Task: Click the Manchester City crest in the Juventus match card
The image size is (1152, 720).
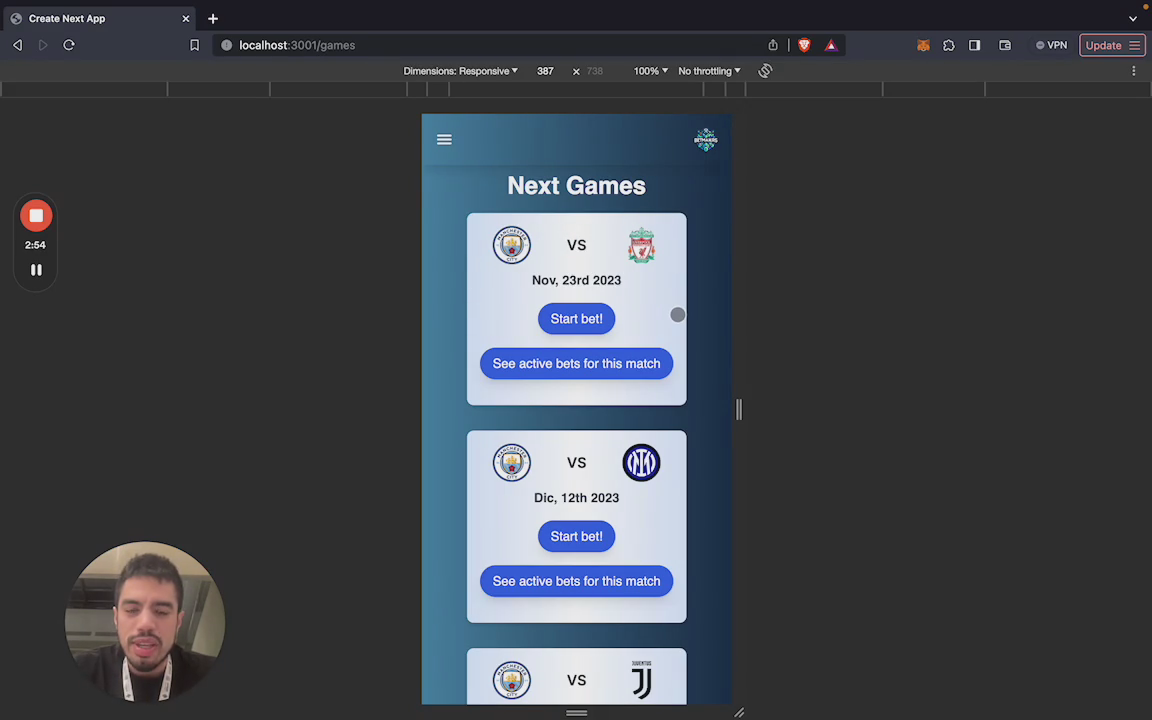Action: point(511,680)
